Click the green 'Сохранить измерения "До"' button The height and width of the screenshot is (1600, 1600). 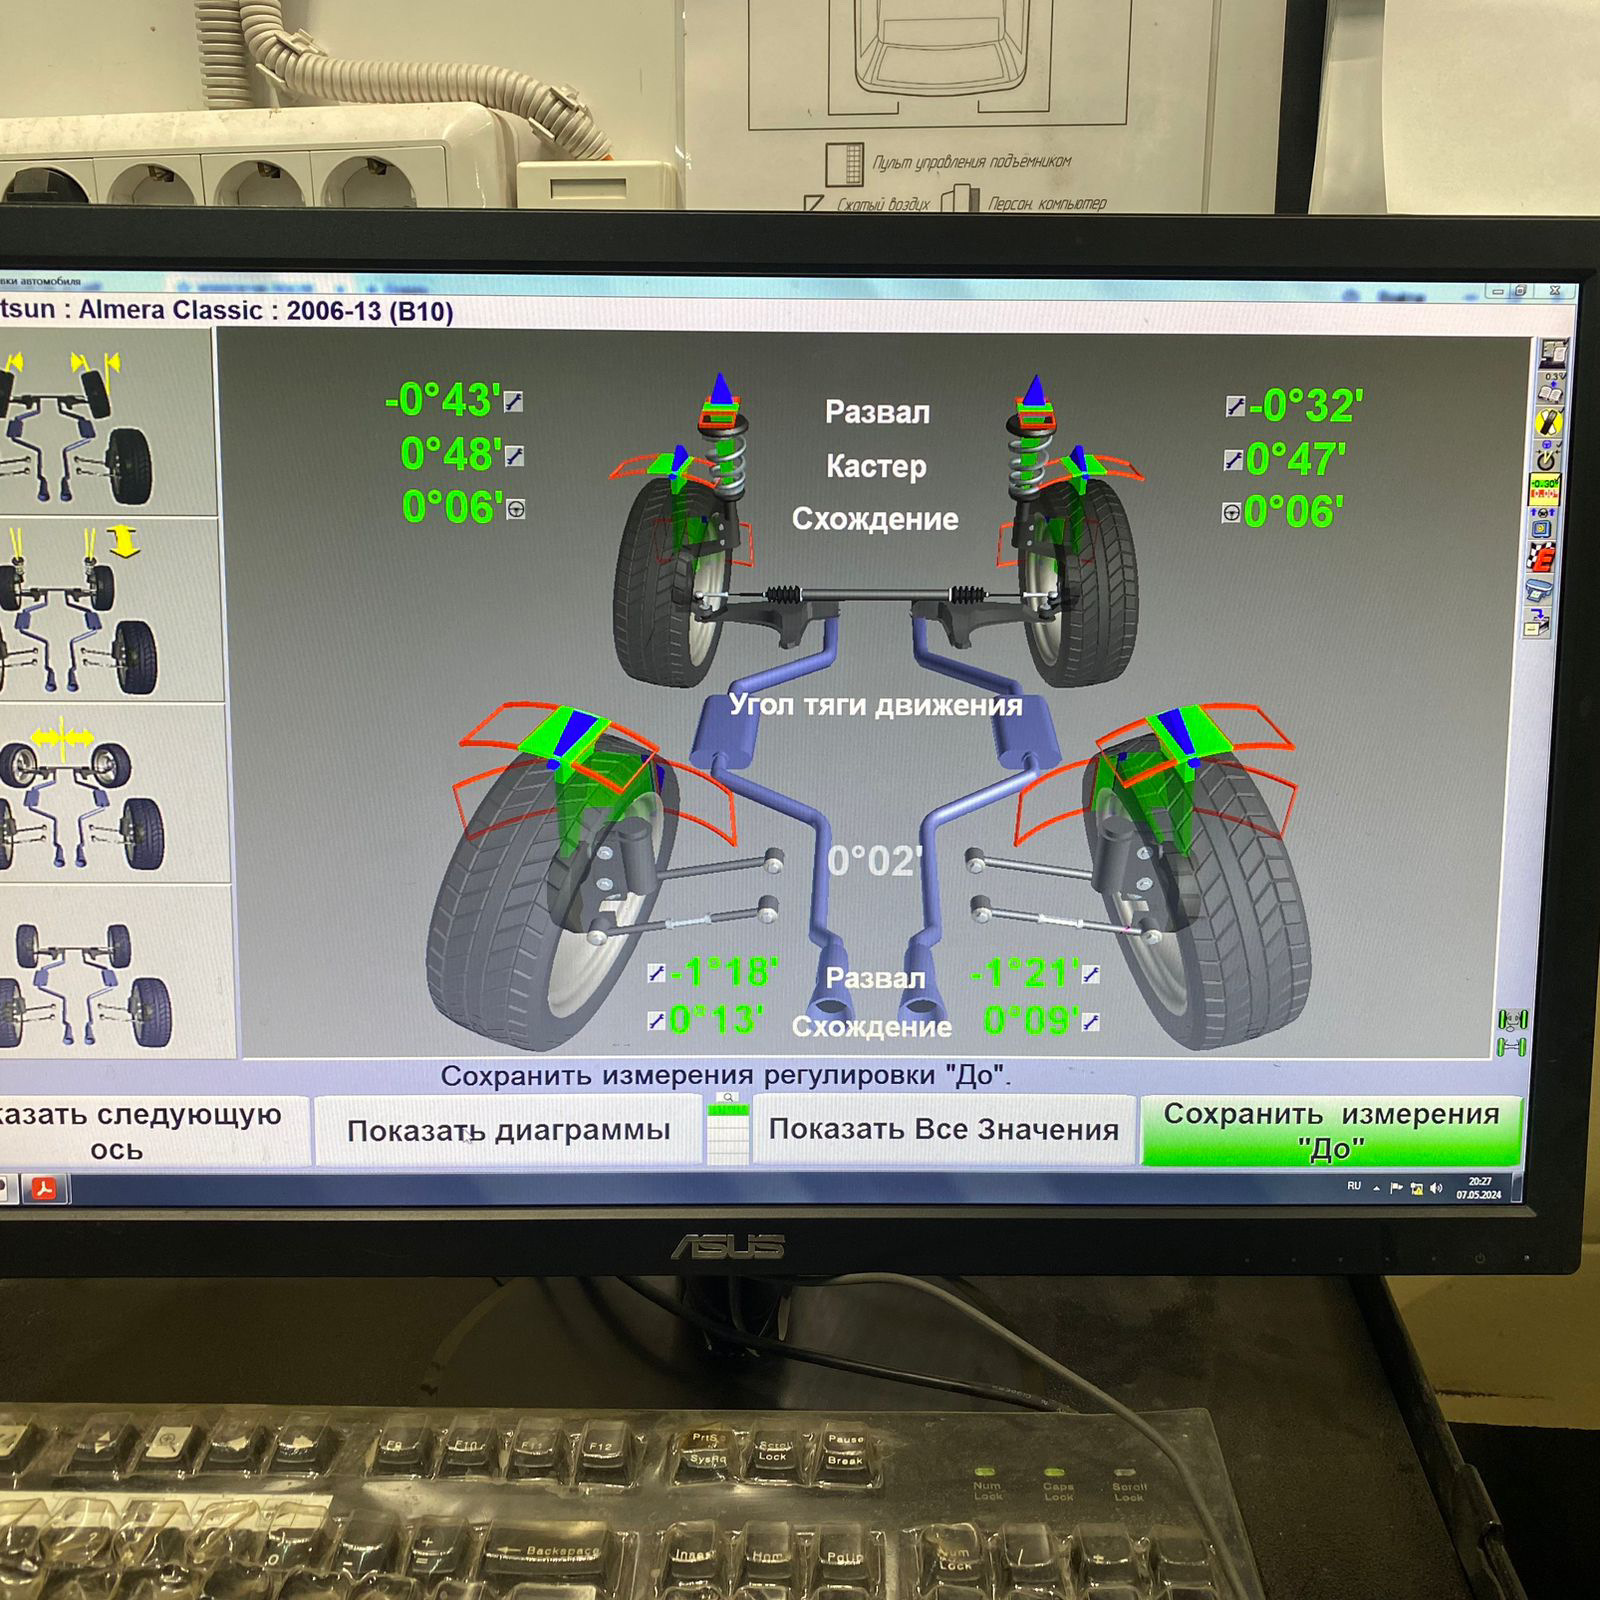click(1331, 1130)
